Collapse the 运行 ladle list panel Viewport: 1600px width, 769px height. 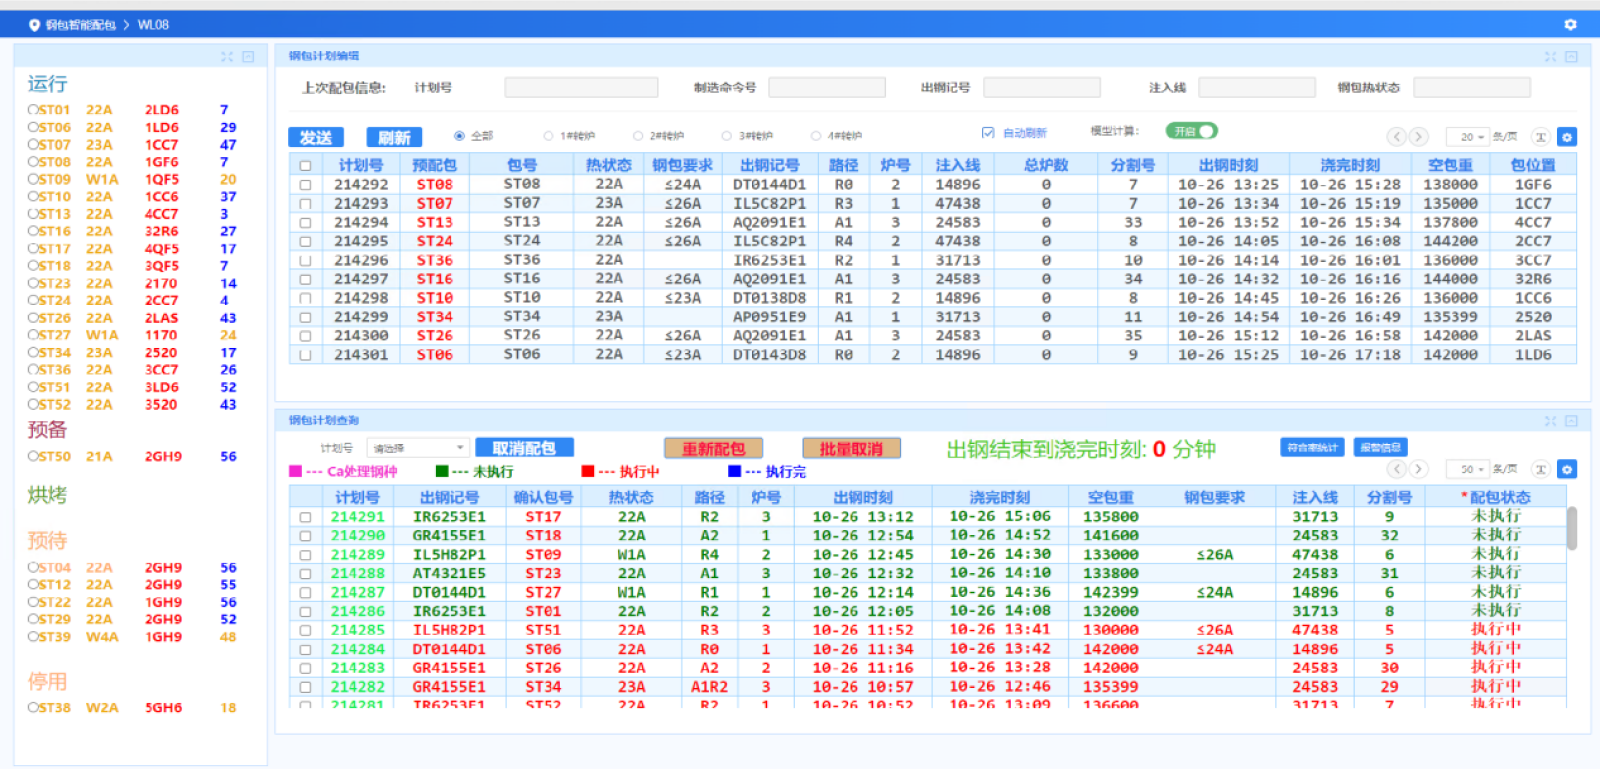248,57
